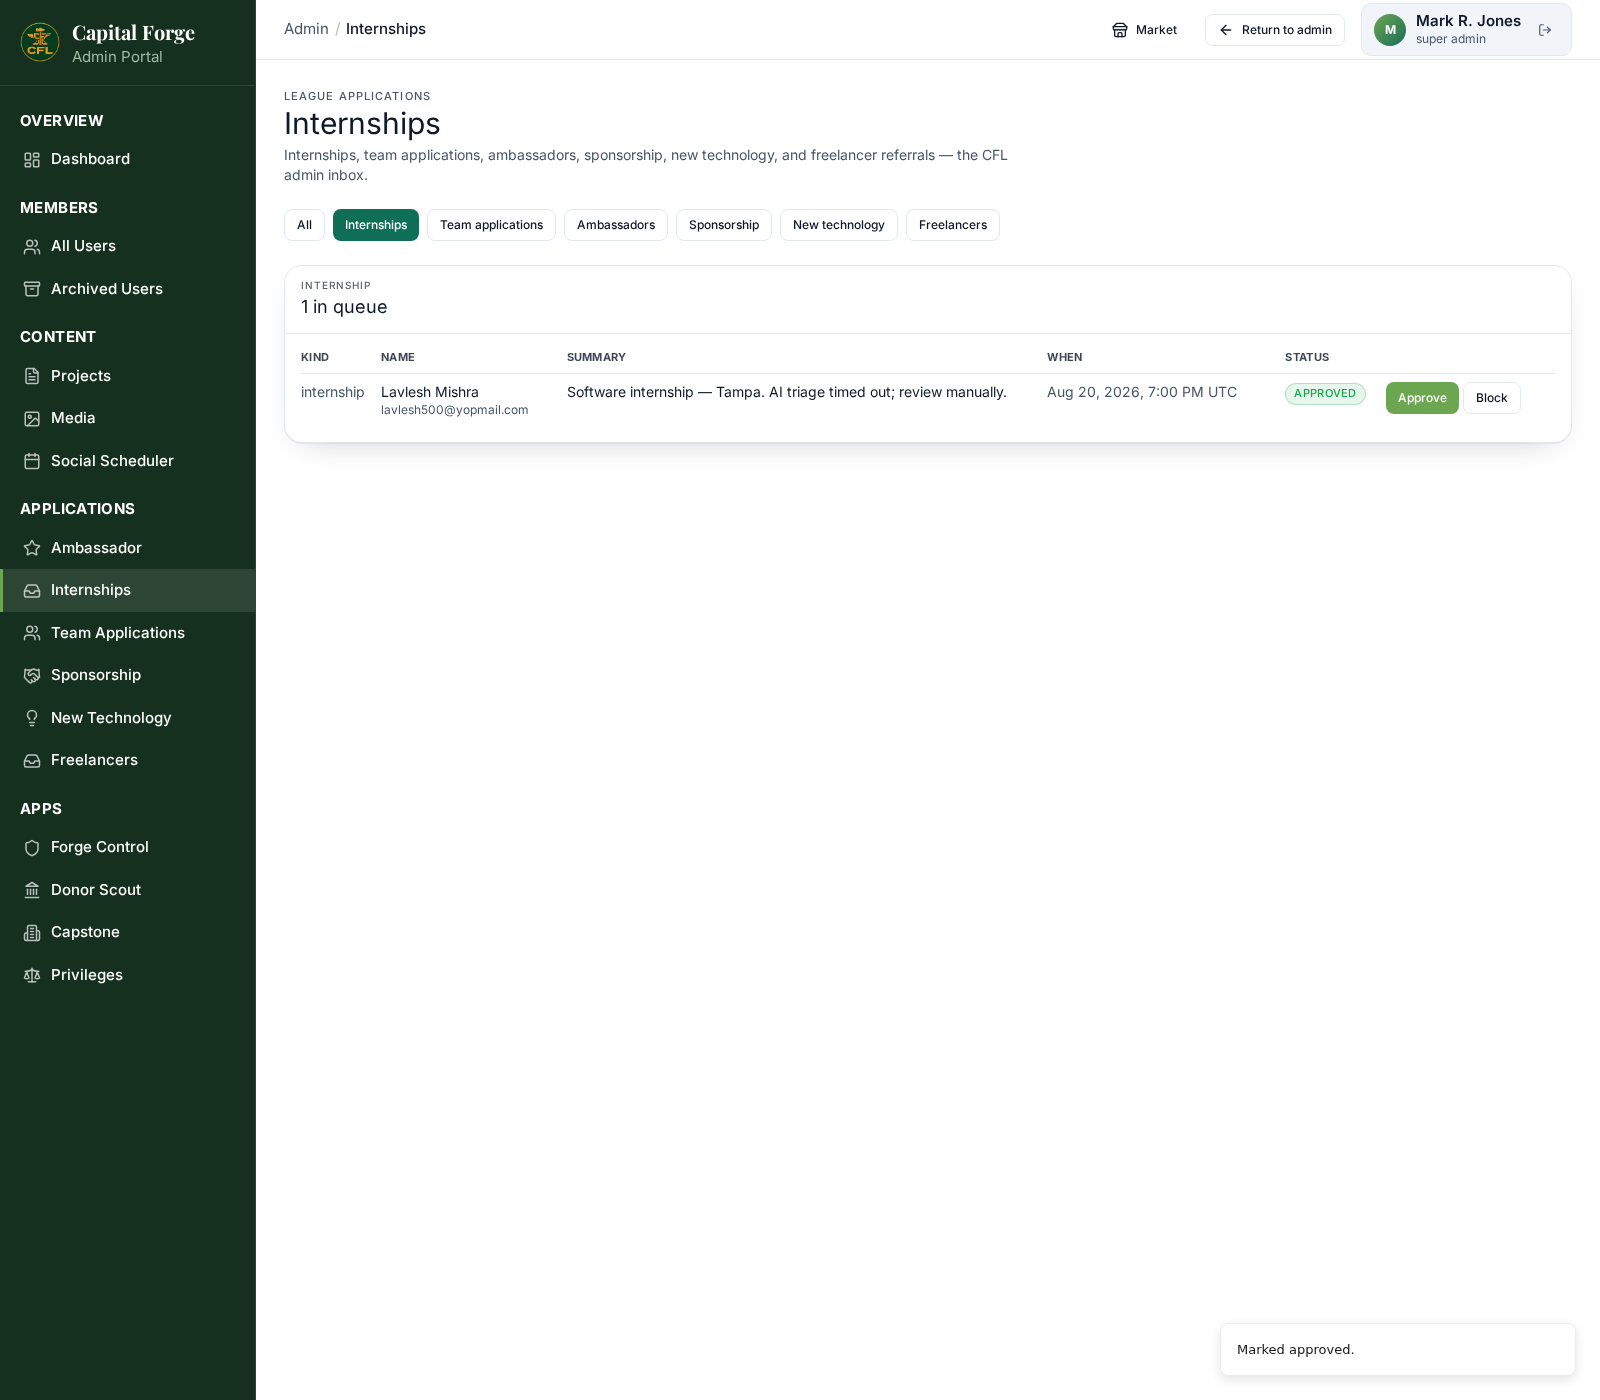
Task: Click Return to admin button
Action: (1275, 30)
